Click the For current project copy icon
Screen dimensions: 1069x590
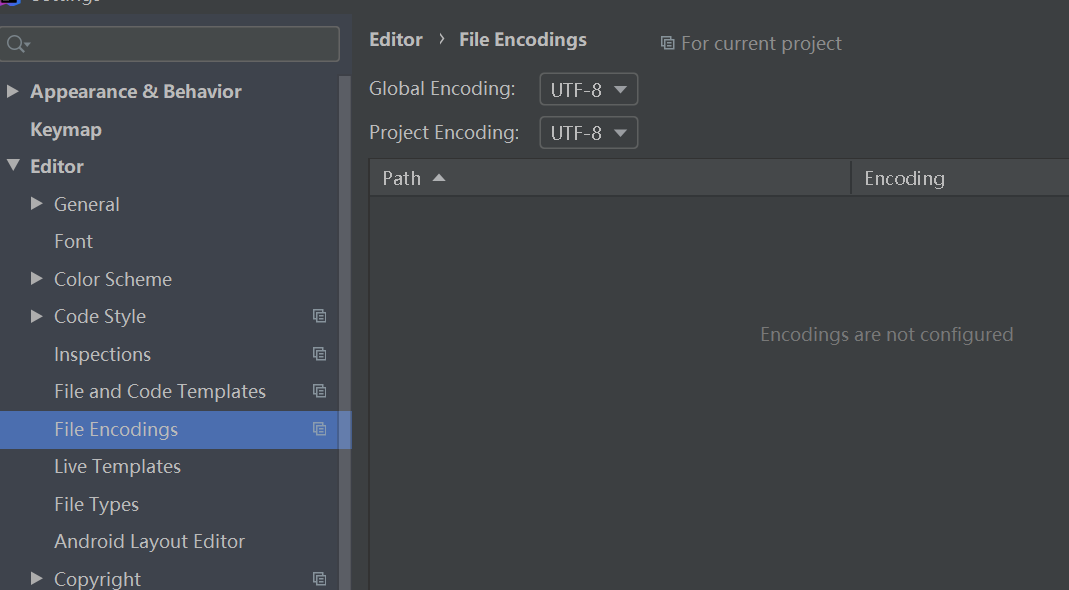tap(667, 43)
